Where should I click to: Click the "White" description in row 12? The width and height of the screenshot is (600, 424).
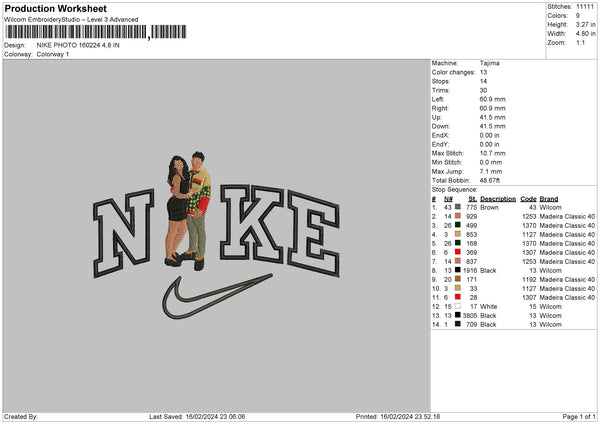pos(489,307)
